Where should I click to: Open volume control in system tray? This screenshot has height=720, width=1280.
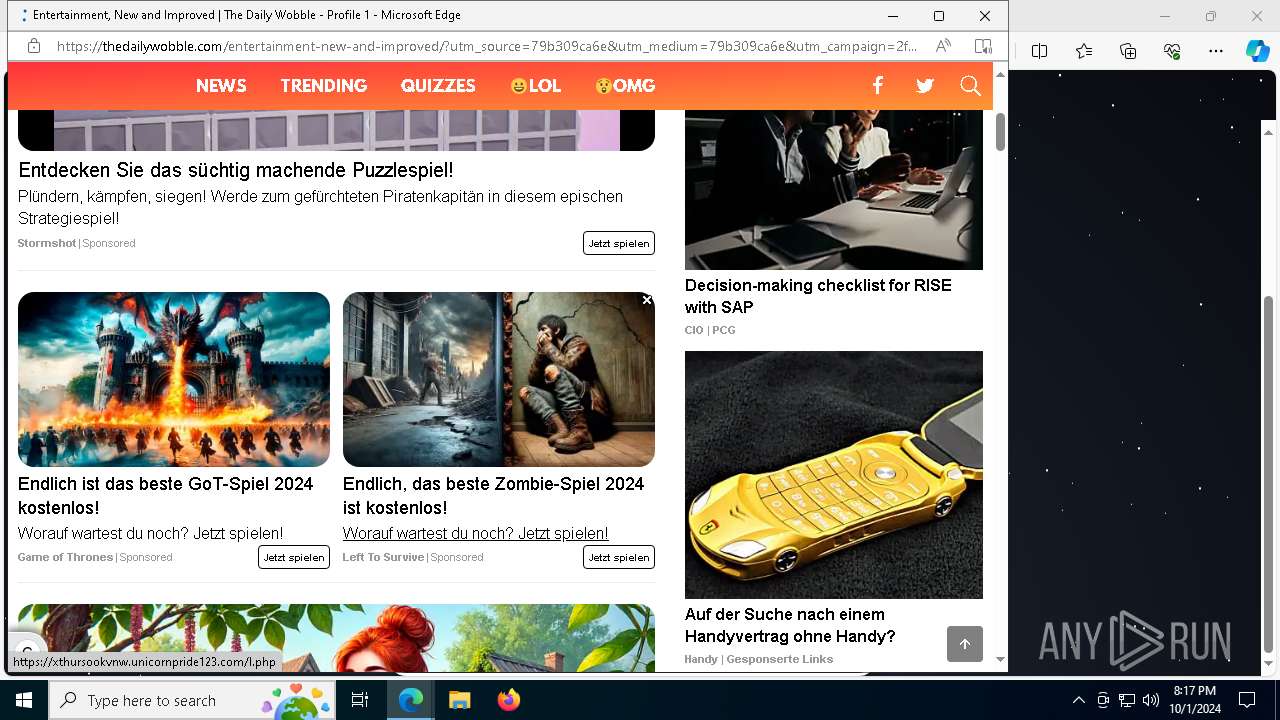coord(1150,700)
